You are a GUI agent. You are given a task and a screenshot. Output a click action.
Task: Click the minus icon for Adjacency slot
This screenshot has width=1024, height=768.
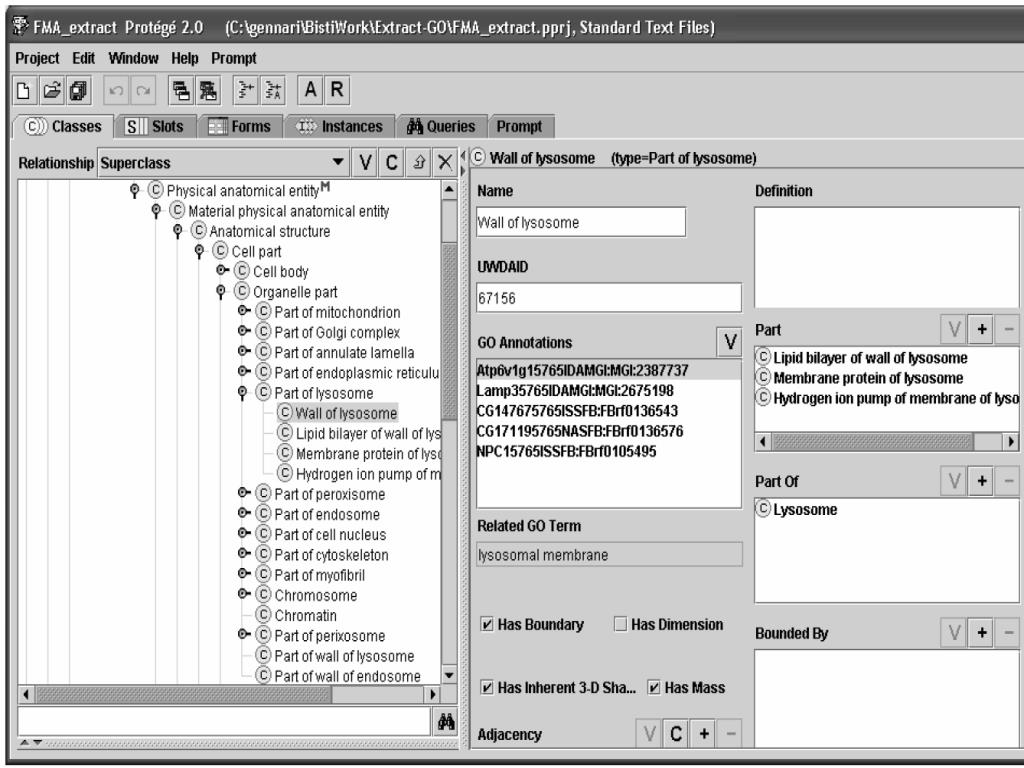click(730, 733)
